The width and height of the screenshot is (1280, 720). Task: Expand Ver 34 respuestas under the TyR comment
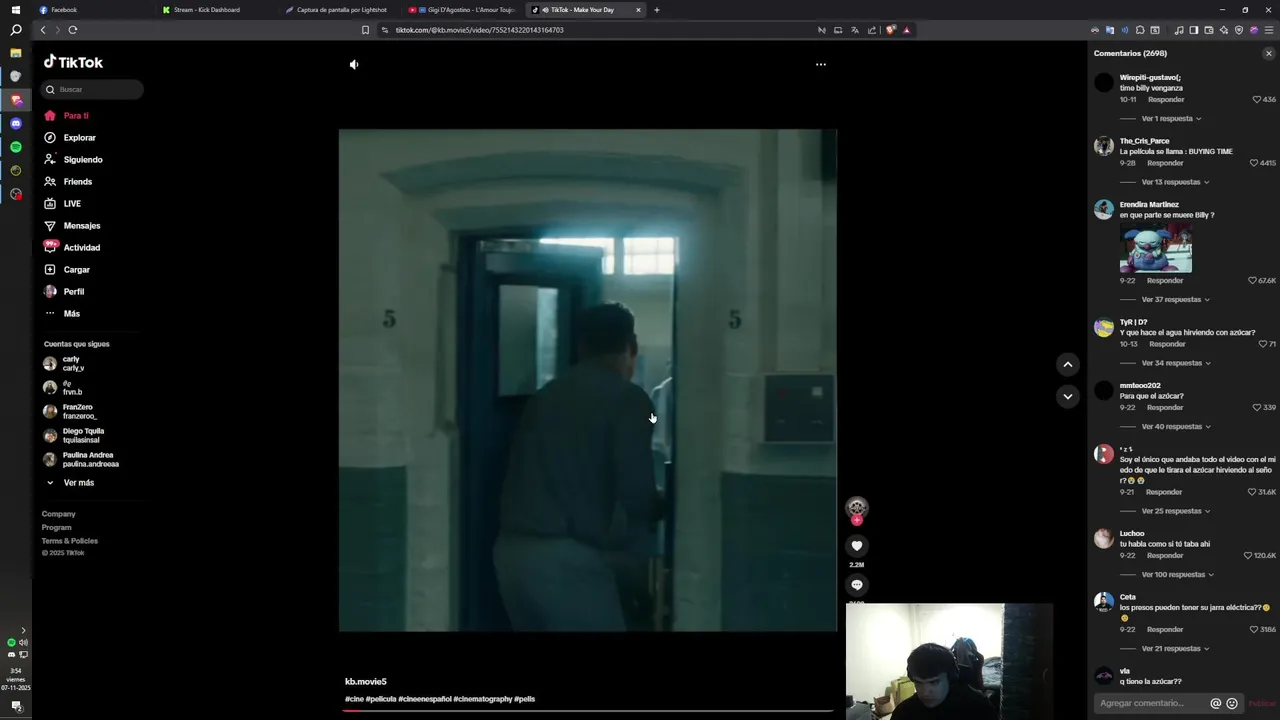(1176, 363)
